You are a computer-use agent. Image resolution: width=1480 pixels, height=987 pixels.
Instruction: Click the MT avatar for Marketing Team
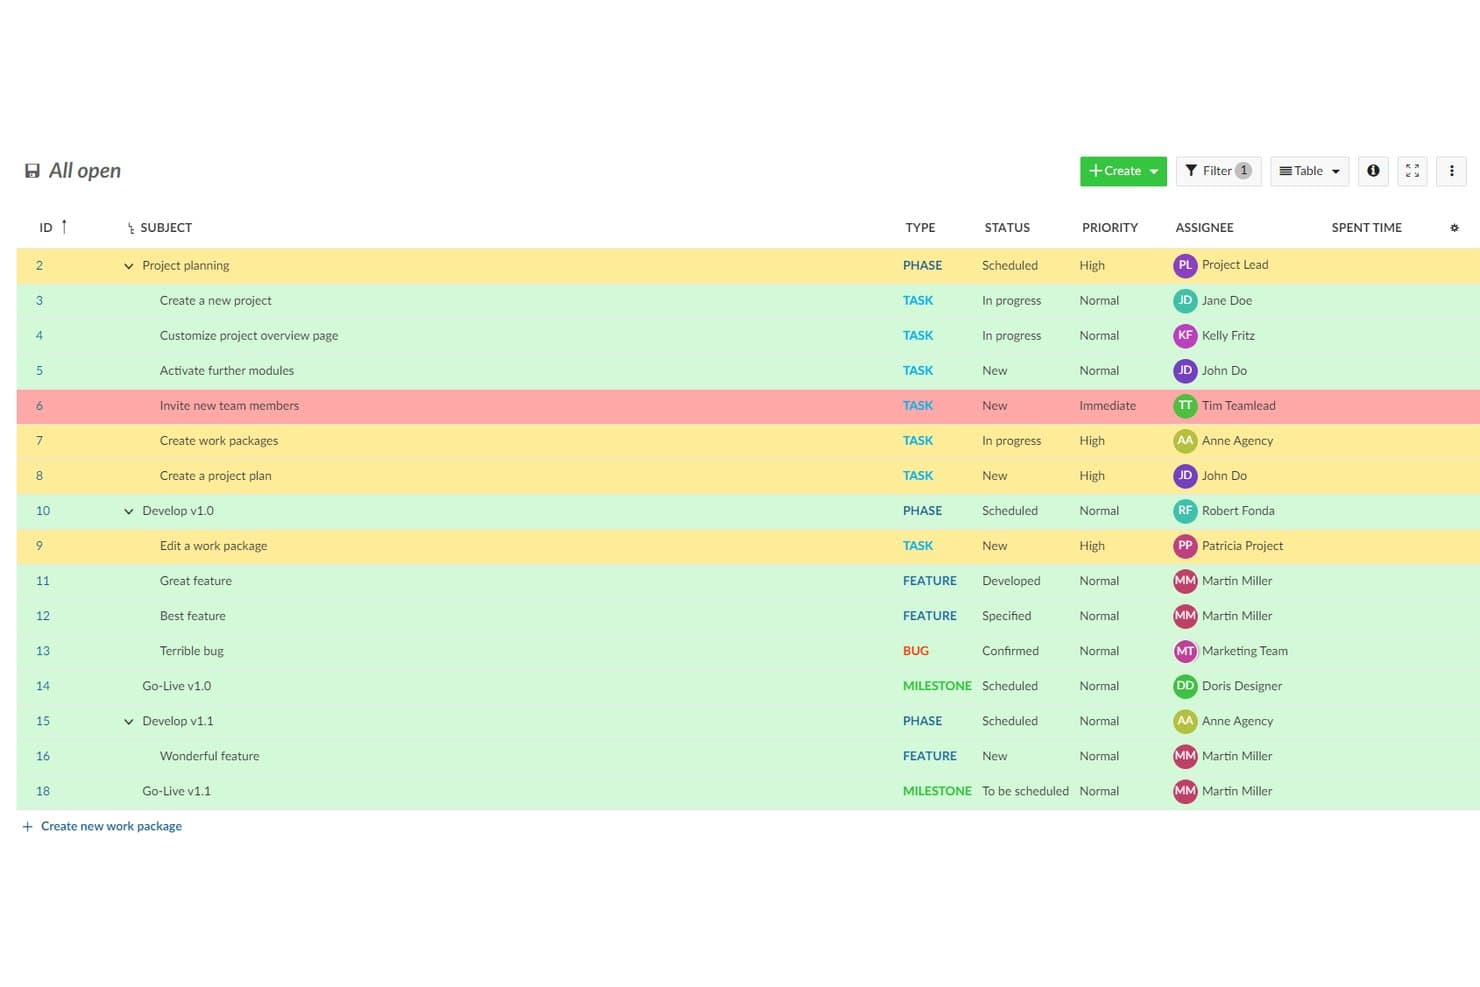1185,651
